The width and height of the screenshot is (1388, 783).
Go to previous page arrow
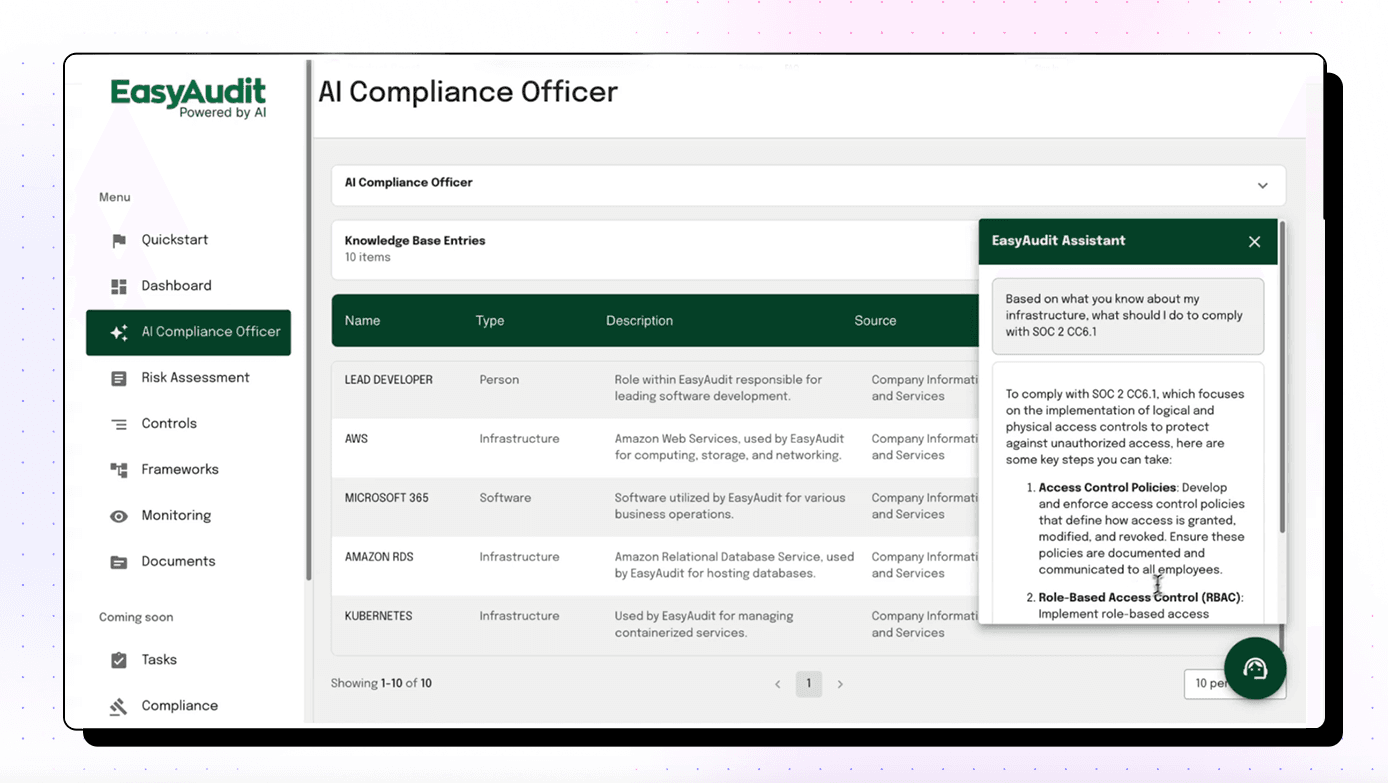point(778,685)
